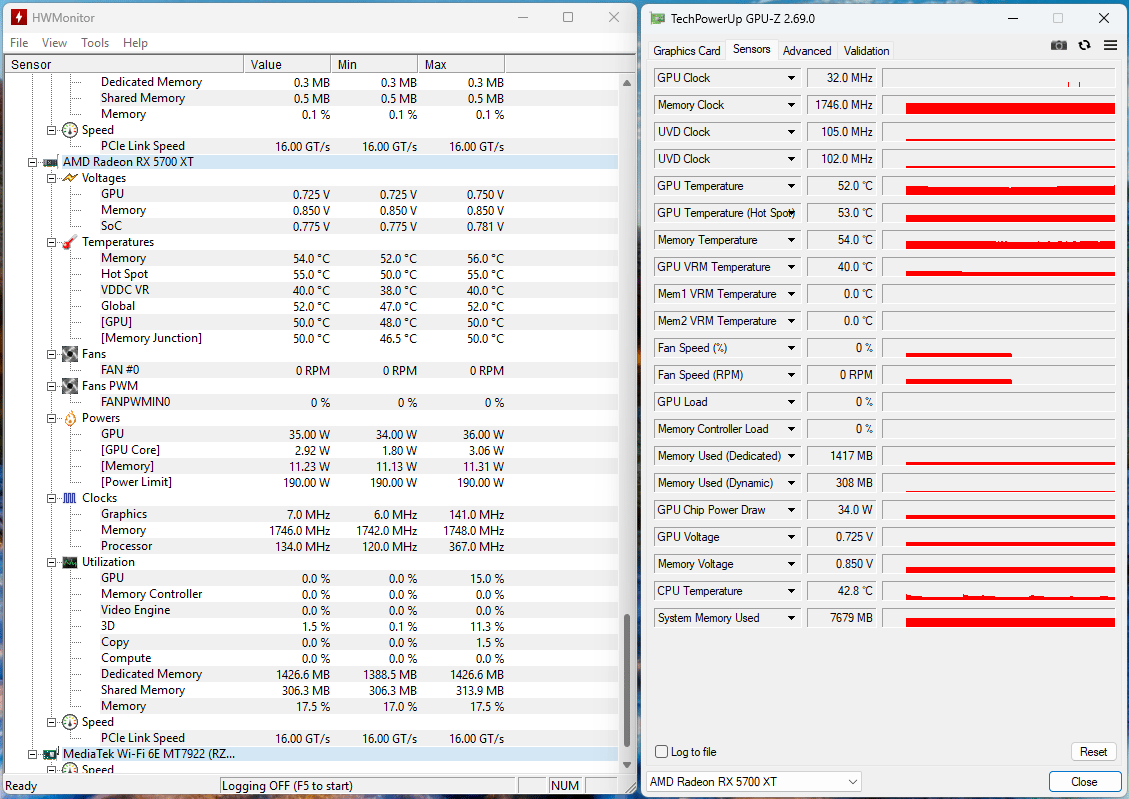Select the Hot Spot temperature row
Image resolution: width=1129 pixels, height=799 pixels.
[310, 274]
